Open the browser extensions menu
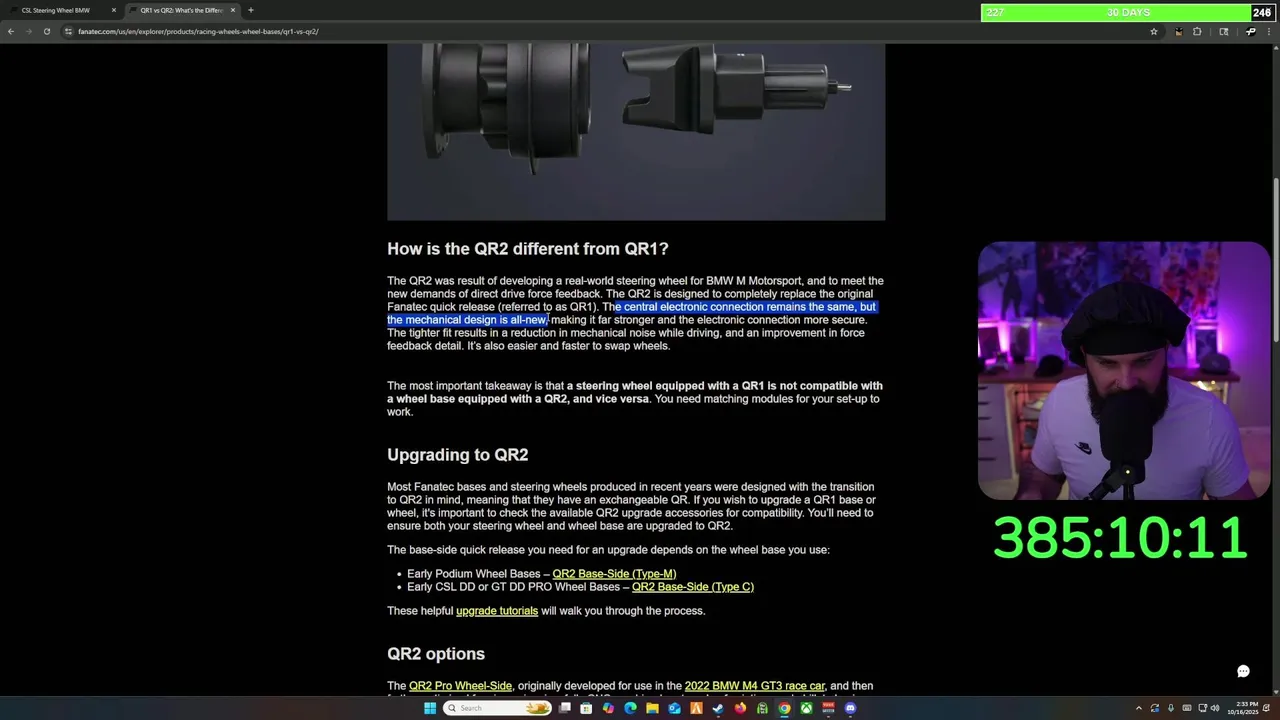Viewport: 1280px width, 720px height. point(1197,32)
